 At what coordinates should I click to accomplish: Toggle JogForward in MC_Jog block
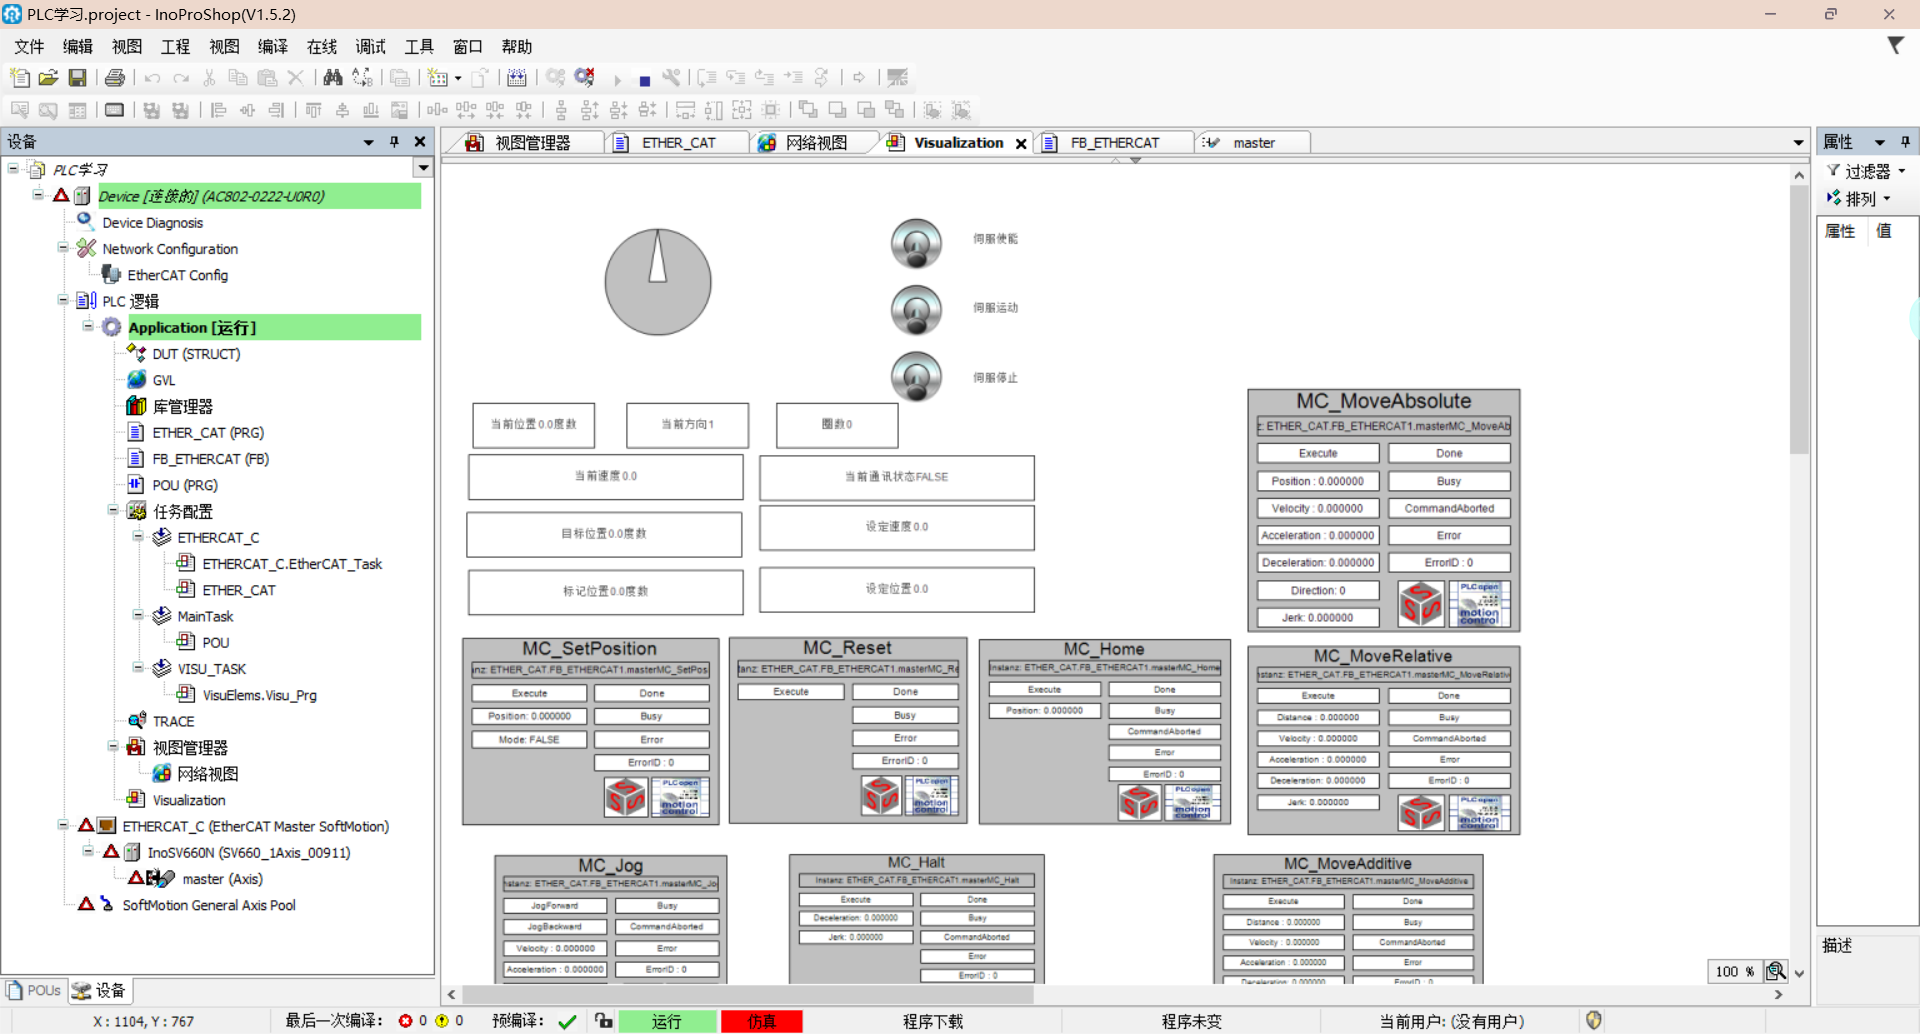(x=554, y=906)
